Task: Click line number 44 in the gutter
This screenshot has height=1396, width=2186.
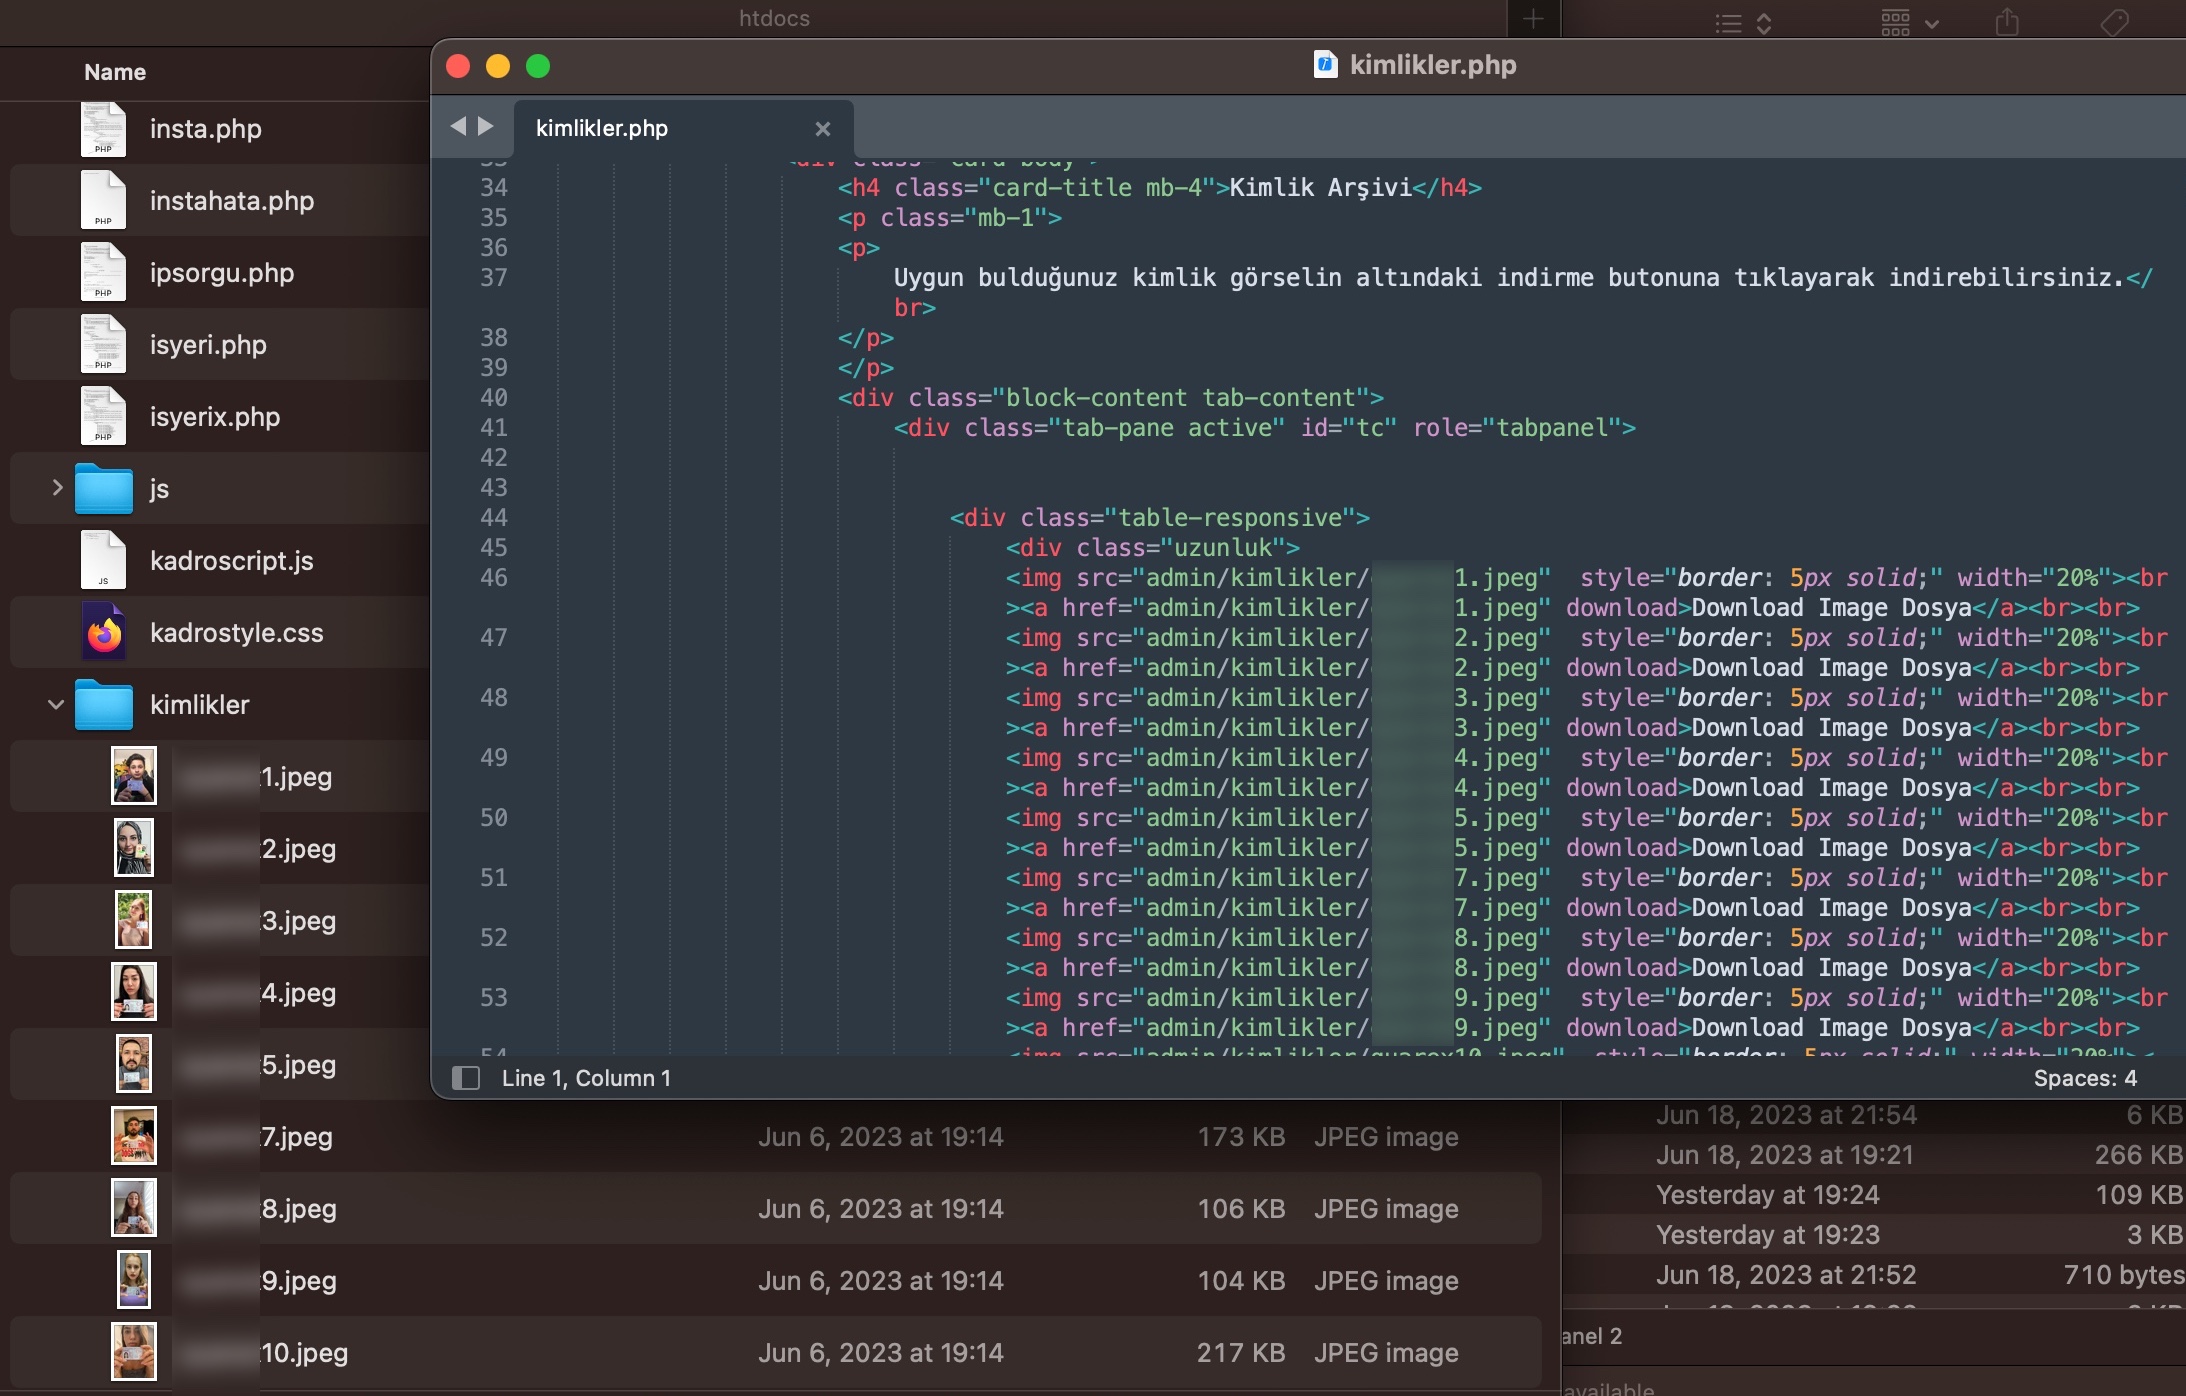Action: pos(494,518)
